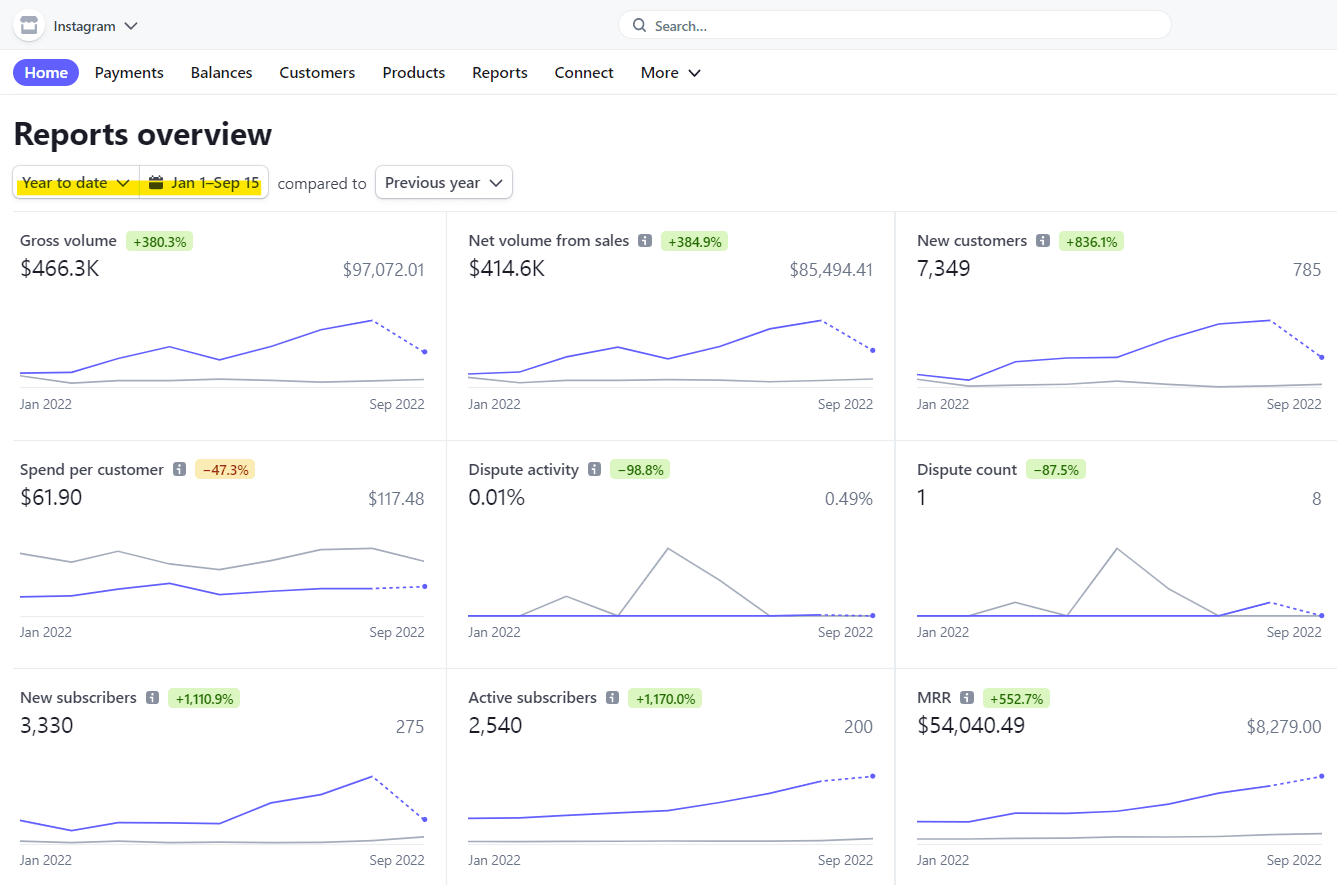The height and width of the screenshot is (885, 1337).
Task: Open the Year to date dropdown
Action: click(76, 183)
